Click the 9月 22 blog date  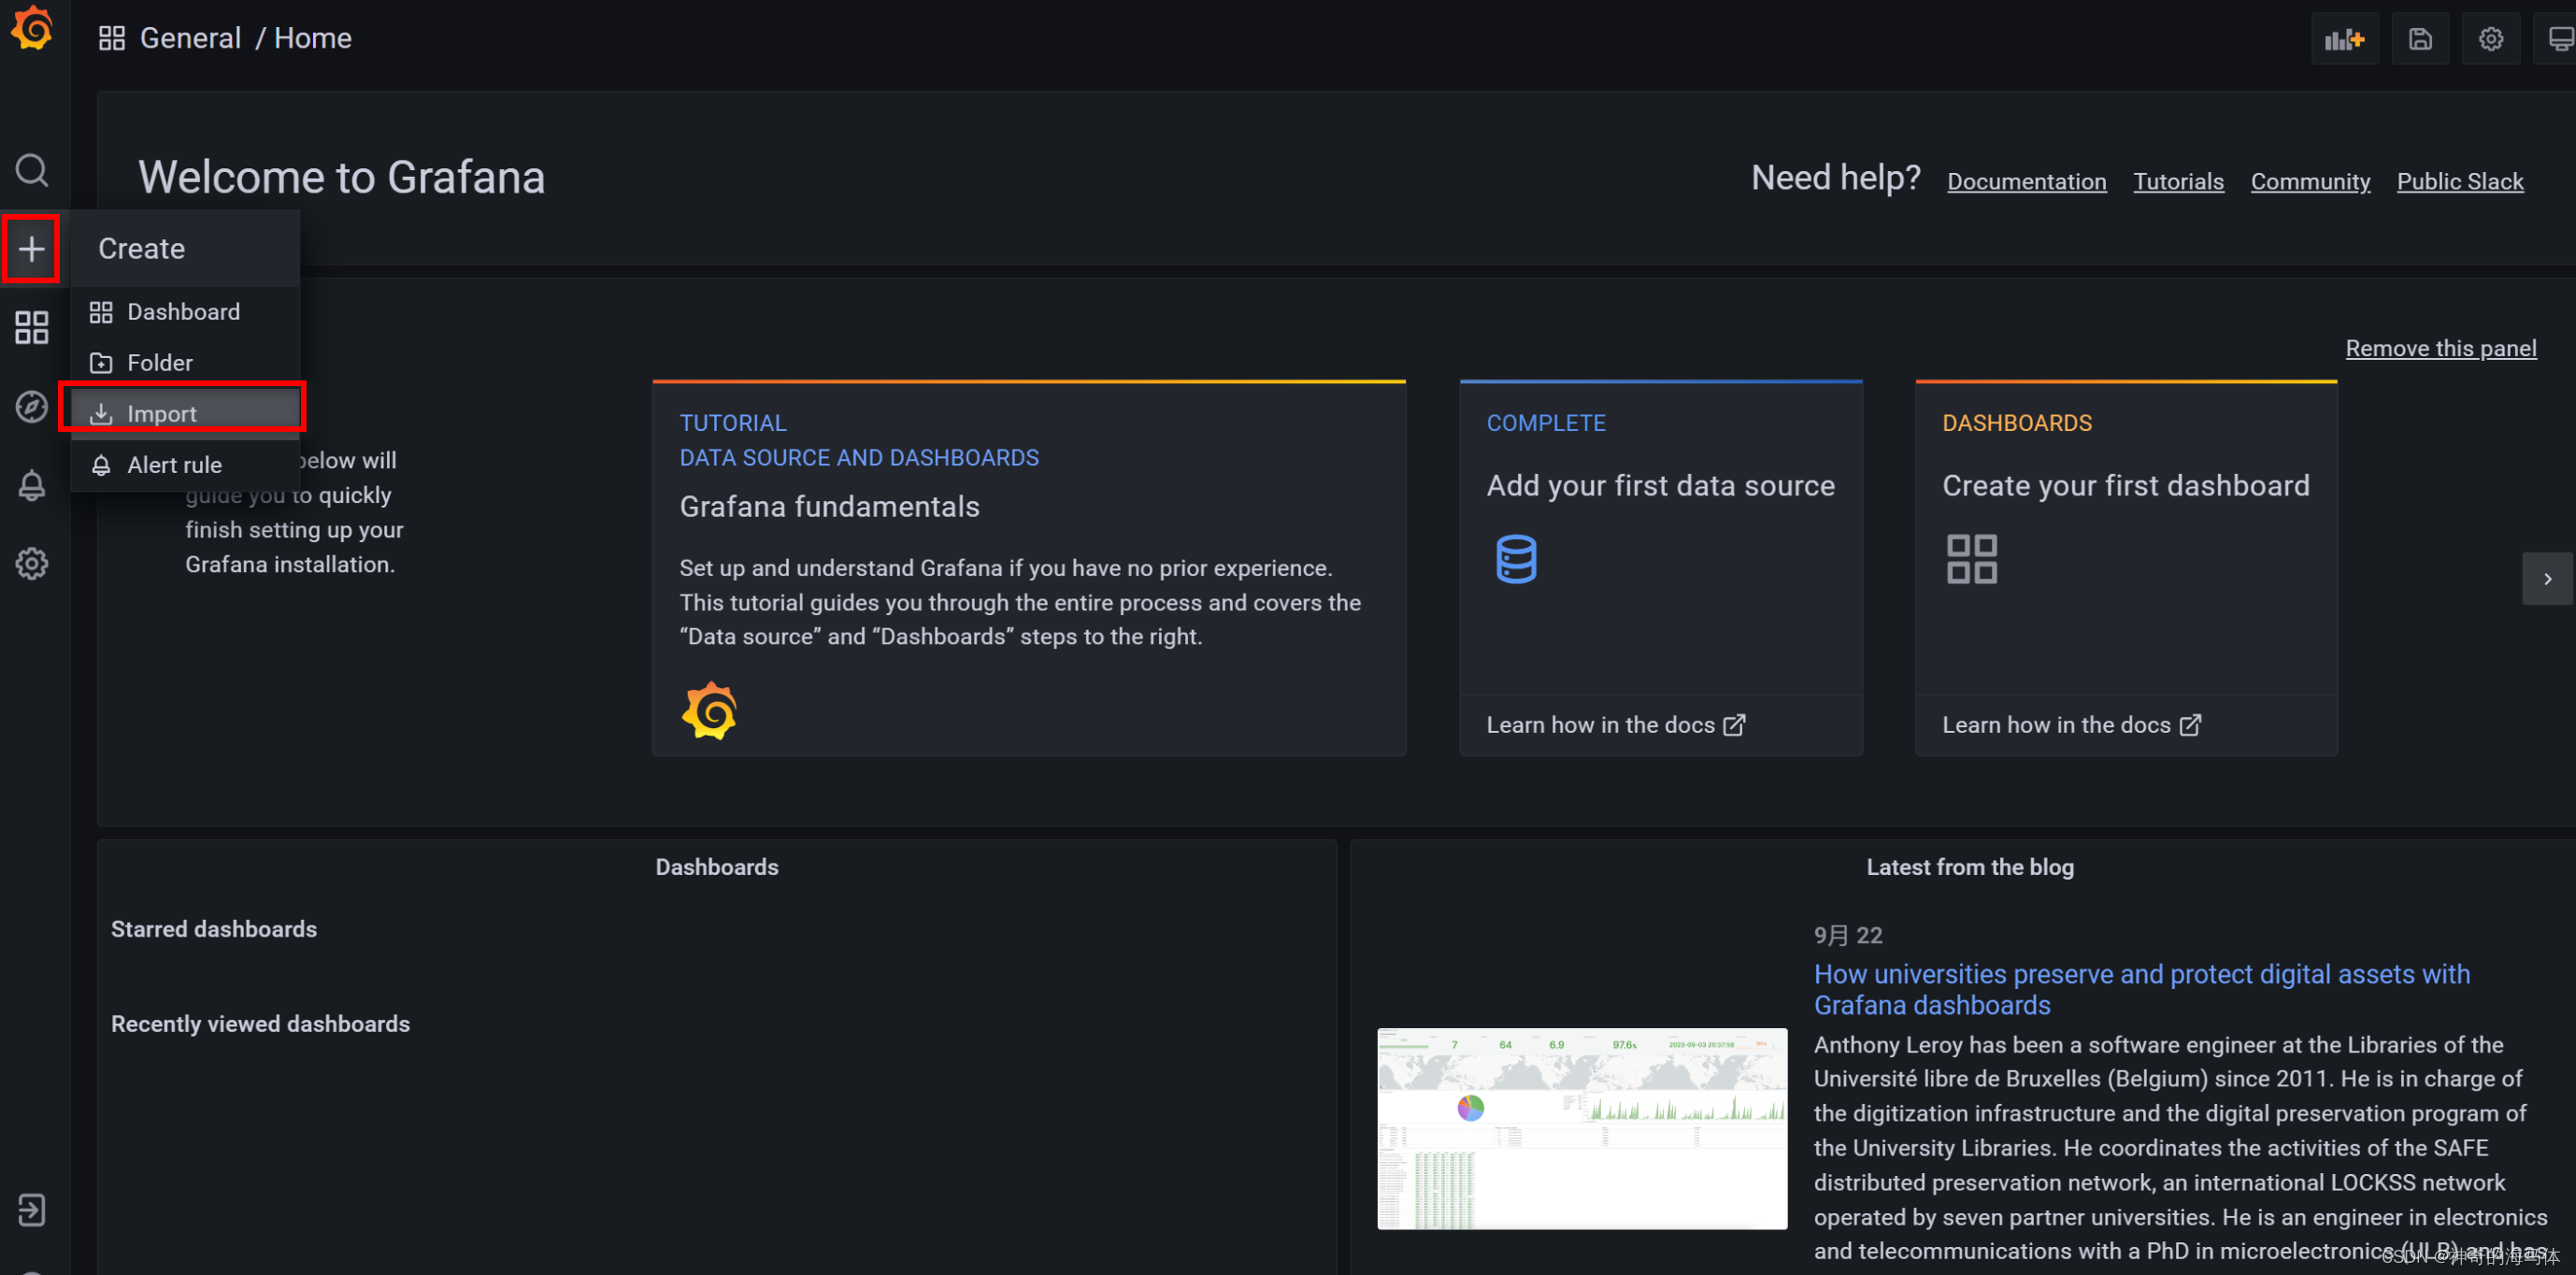click(1848, 935)
